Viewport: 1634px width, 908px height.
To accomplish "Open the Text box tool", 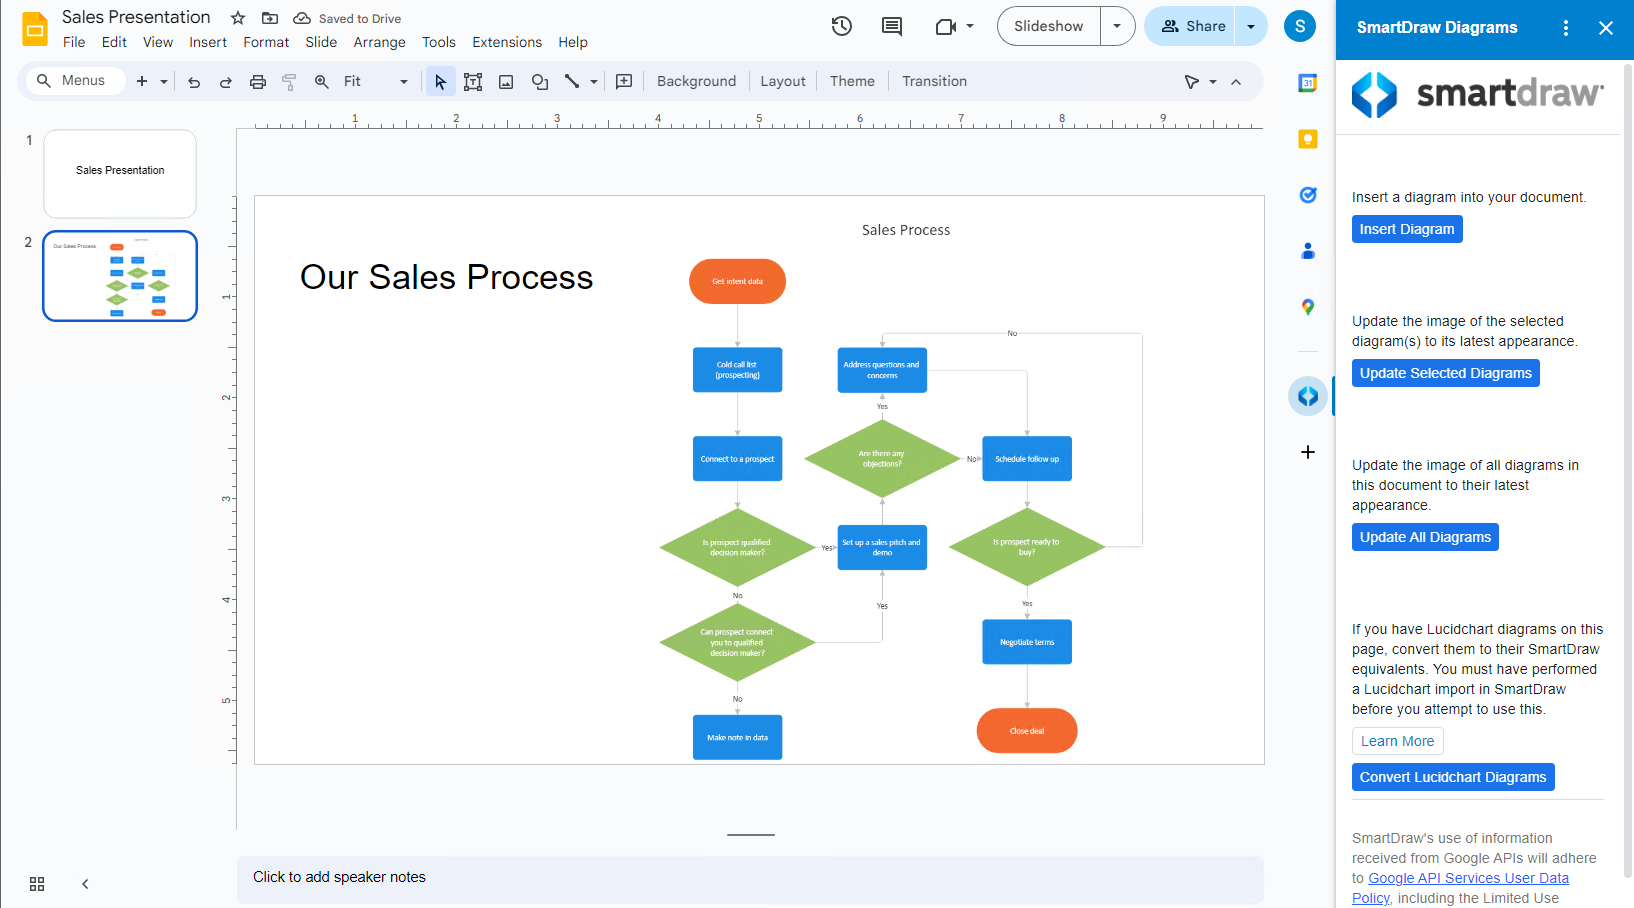I will coord(473,81).
